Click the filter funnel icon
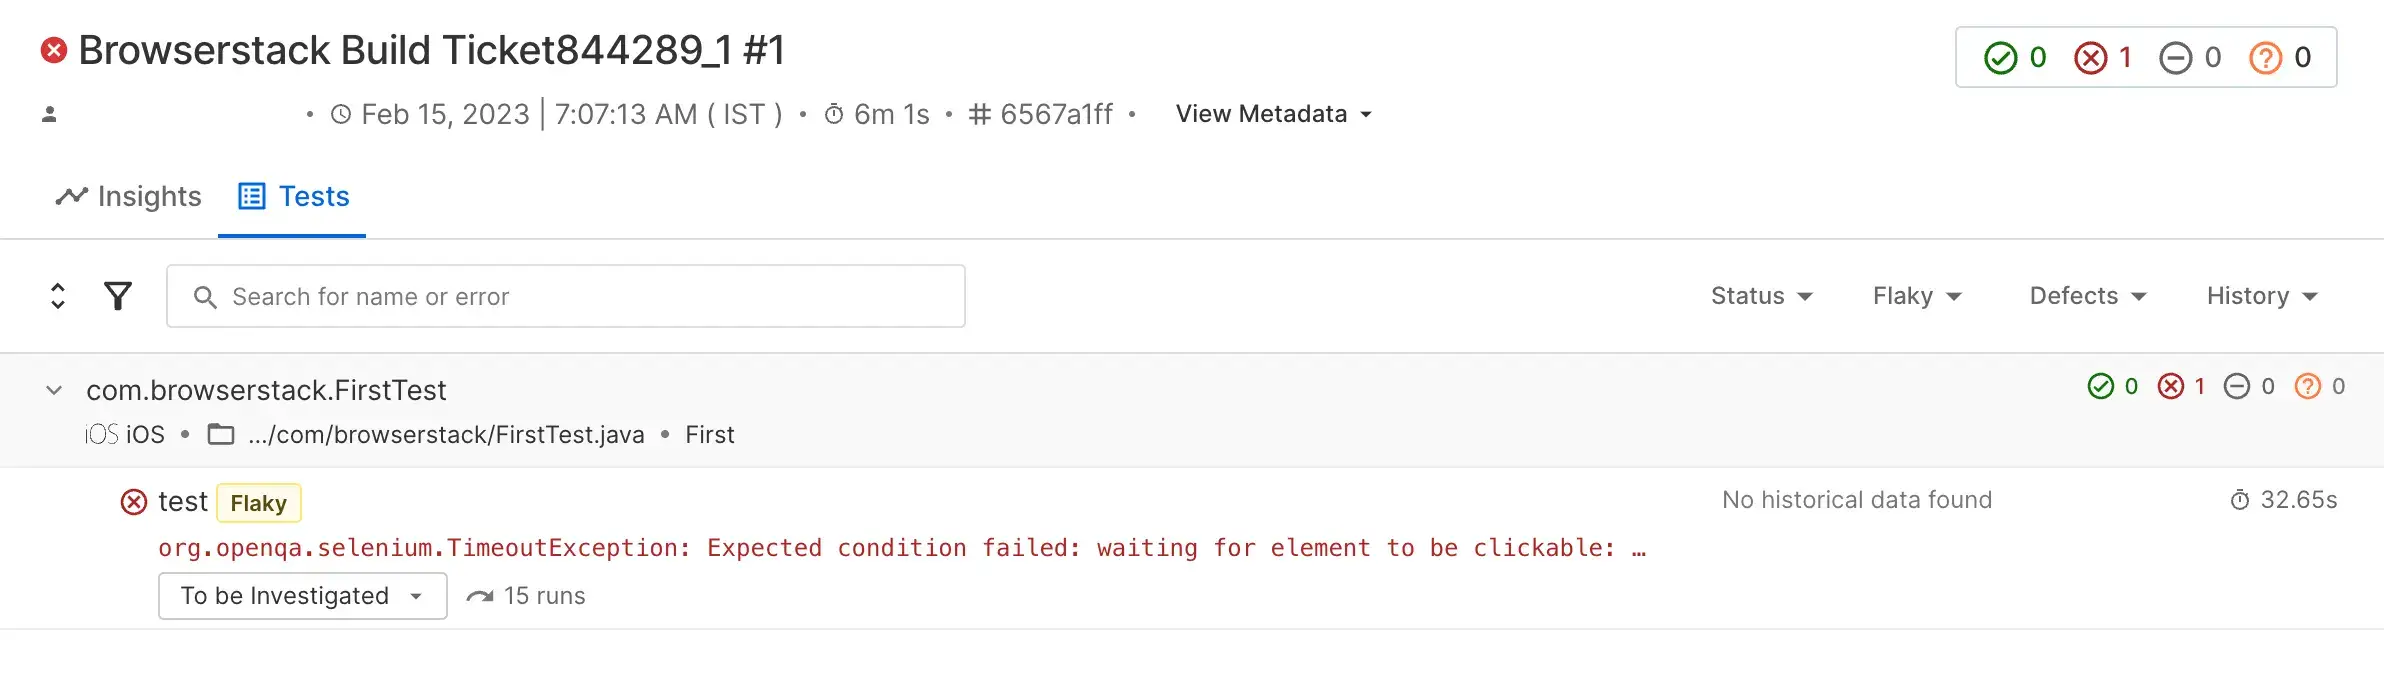This screenshot has width=2384, height=700. click(x=118, y=296)
